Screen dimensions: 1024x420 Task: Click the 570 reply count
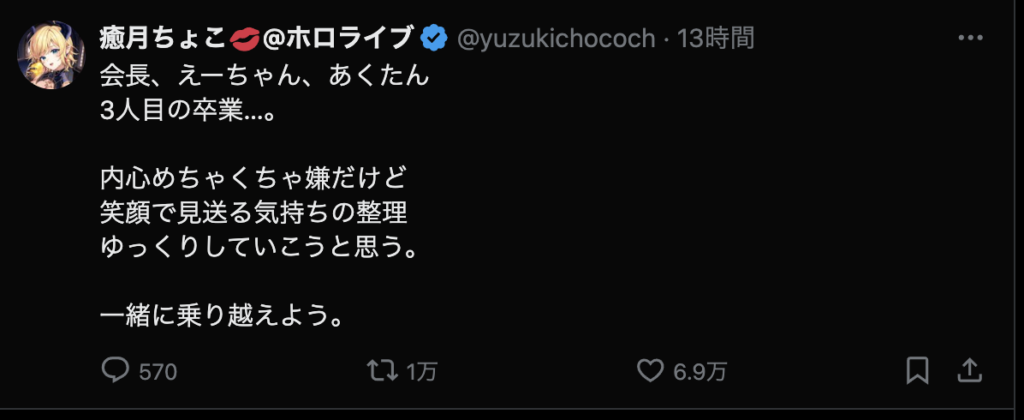tap(157, 372)
